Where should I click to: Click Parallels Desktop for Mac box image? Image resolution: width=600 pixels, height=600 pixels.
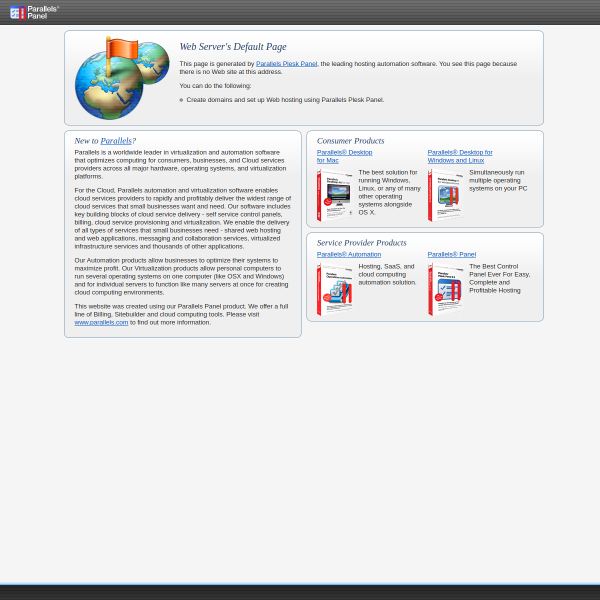334,195
